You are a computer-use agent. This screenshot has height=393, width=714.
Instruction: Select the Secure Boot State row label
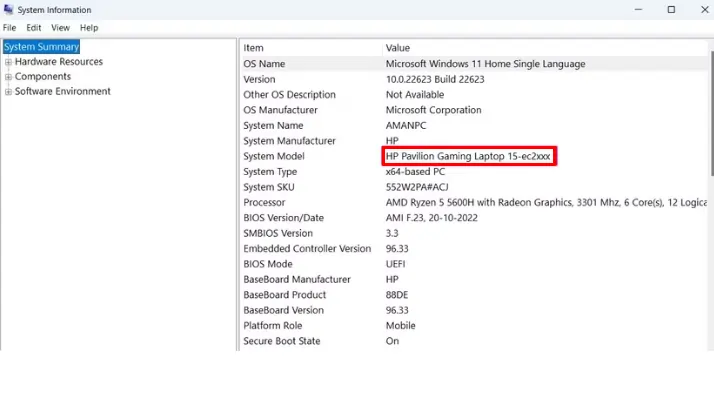click(281, 341)
